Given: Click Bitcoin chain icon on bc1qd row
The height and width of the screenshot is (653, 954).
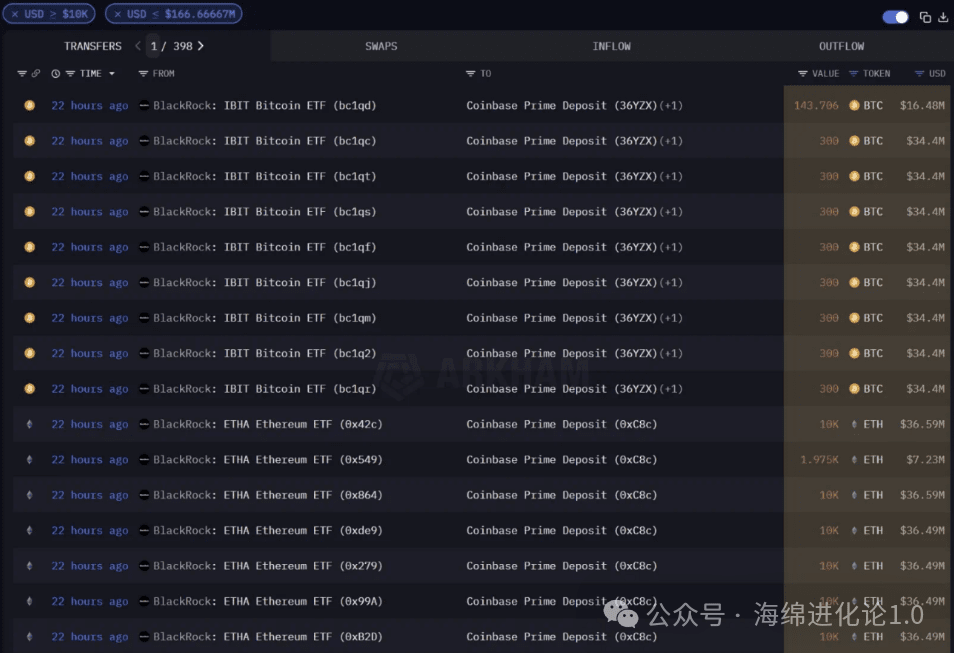Looking at the screenshot, I should 29,105.
